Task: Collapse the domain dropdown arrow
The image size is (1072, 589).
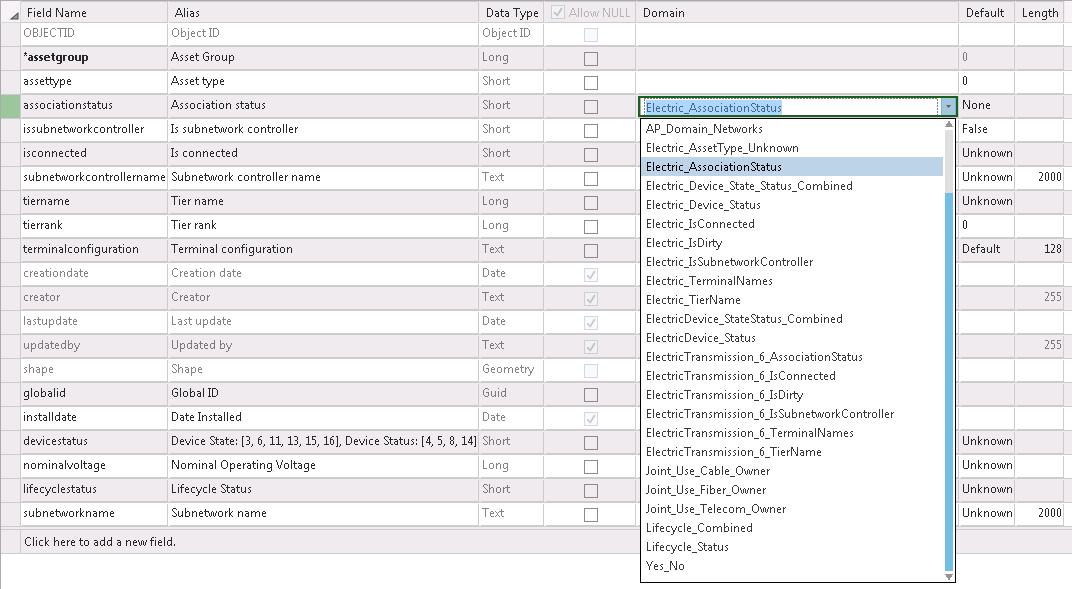Action: 948,107
